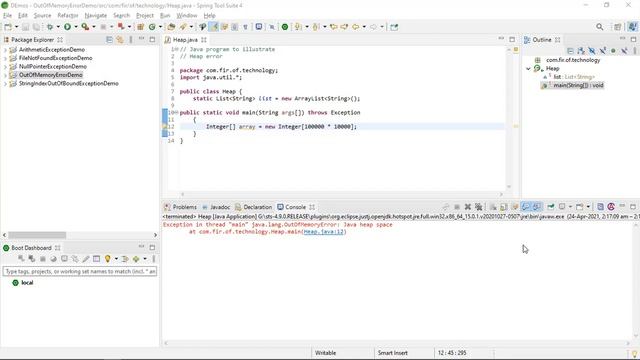Expand the NullPointerExceptionDemo project
The height and width of the screenshot is (360, 640).
(5, 67)
